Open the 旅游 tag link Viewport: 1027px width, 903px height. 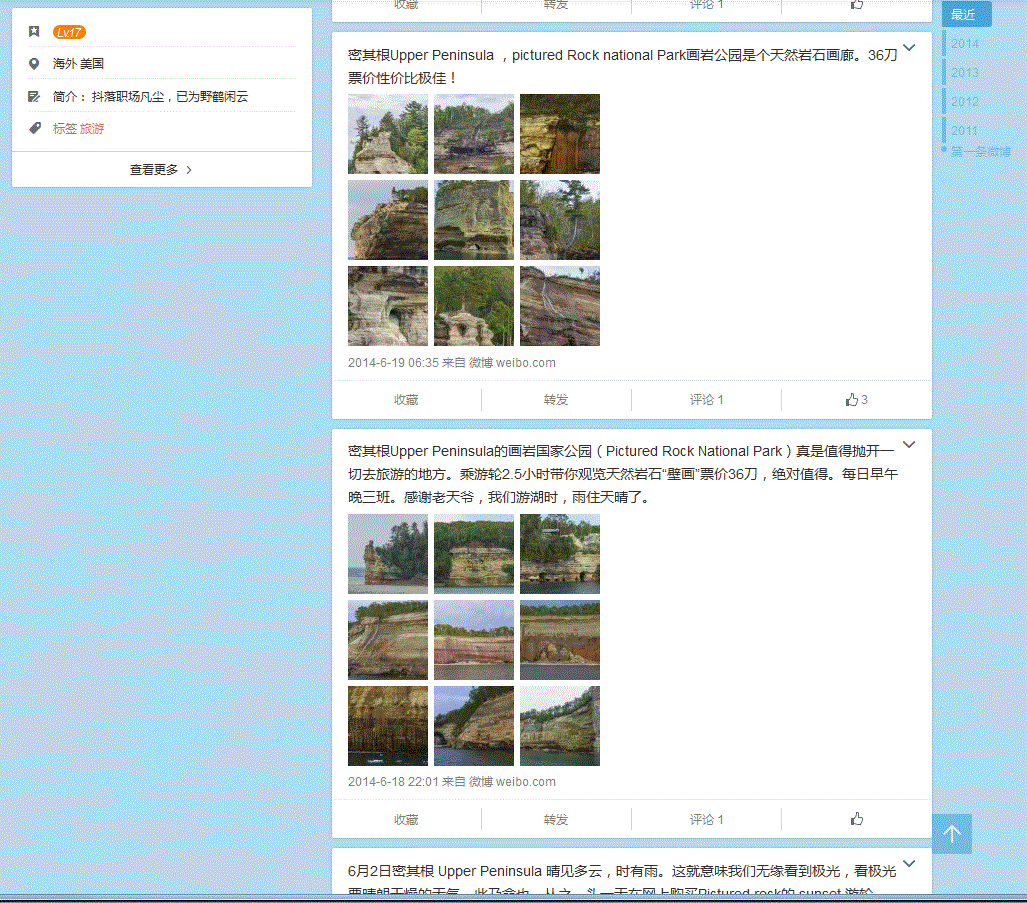[x=92, y=129]
